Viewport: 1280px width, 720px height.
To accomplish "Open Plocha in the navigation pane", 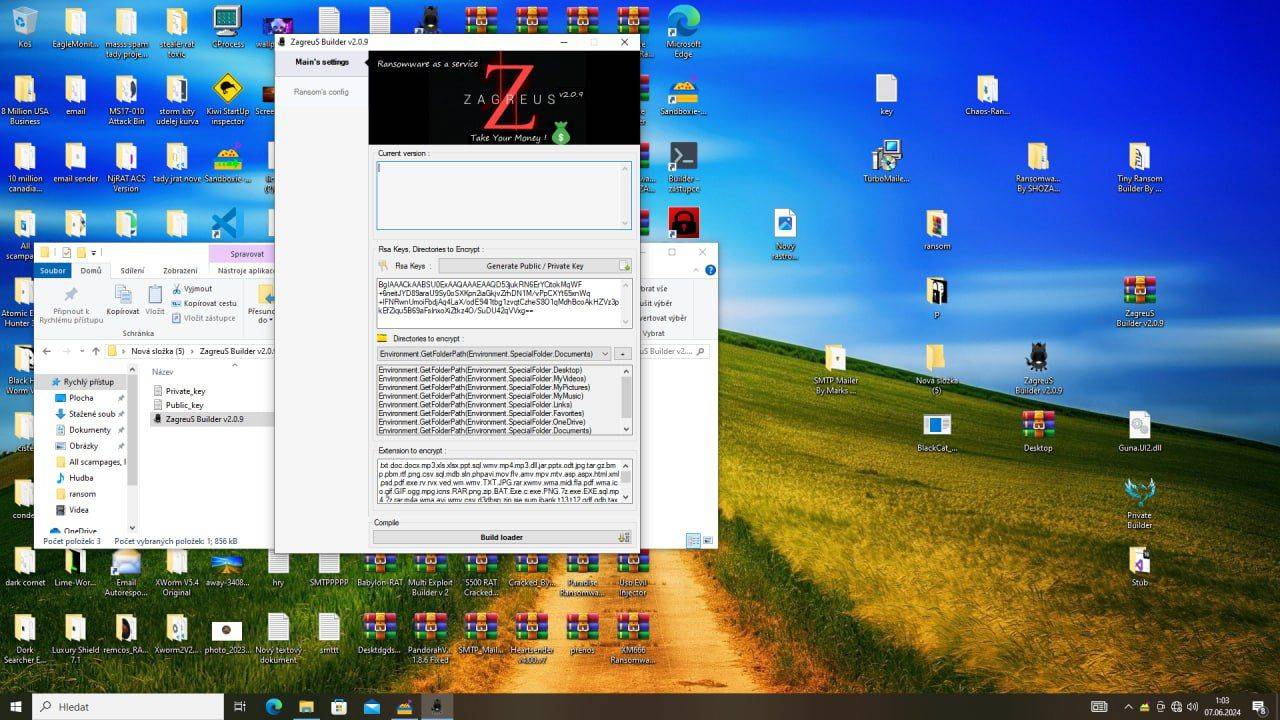I will pos(81,398).
